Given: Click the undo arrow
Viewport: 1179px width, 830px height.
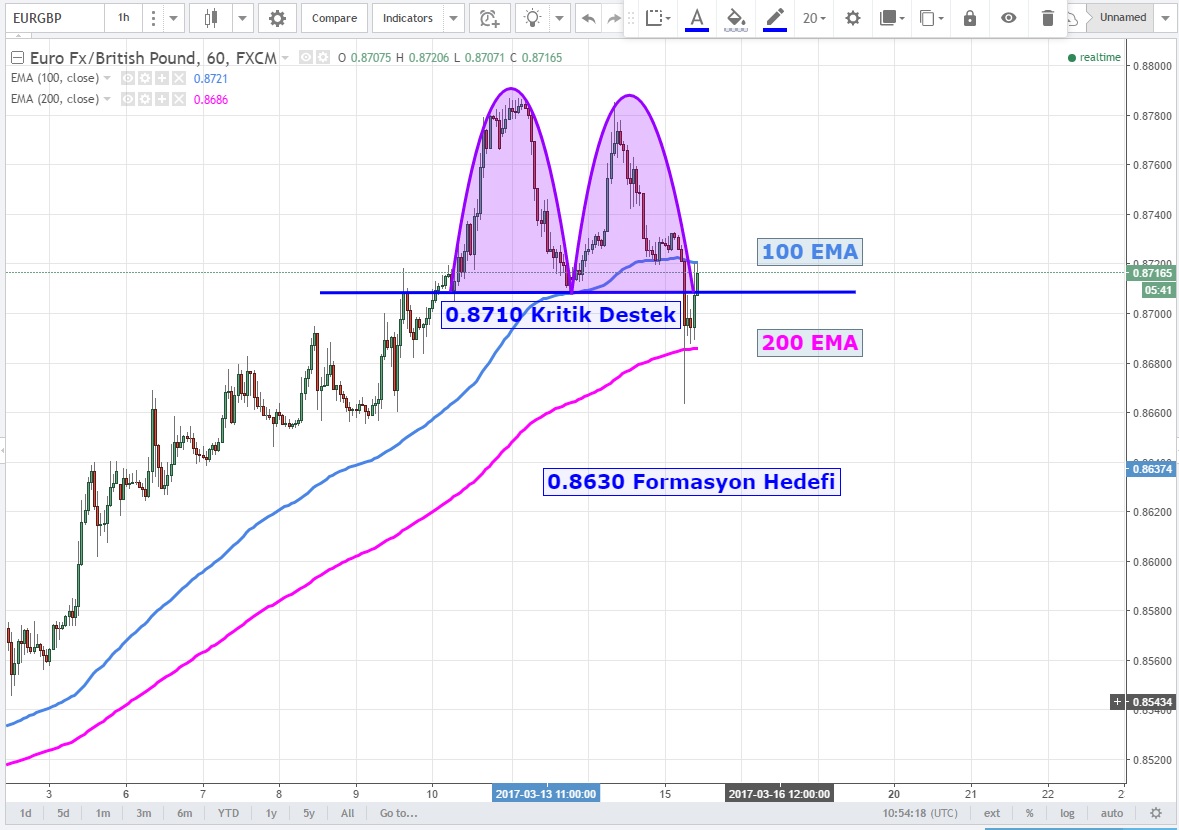Looking at the screenshot, I should [588, 18].
